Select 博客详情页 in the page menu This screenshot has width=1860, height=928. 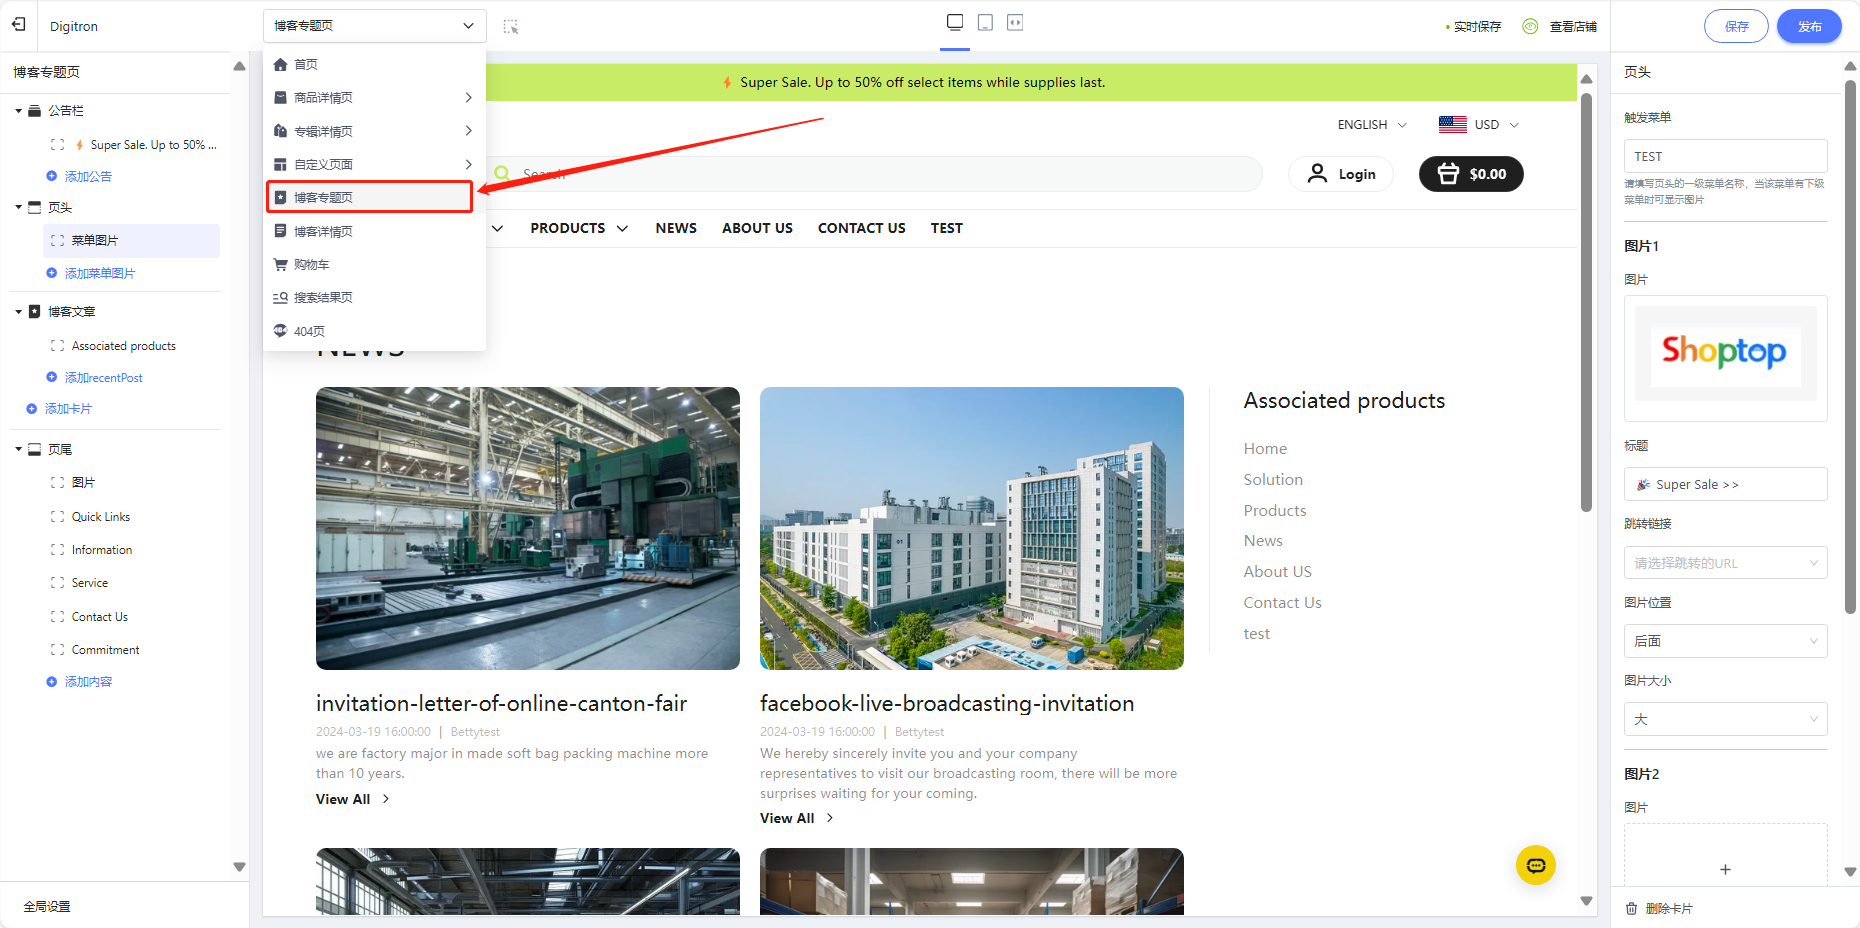374,231
